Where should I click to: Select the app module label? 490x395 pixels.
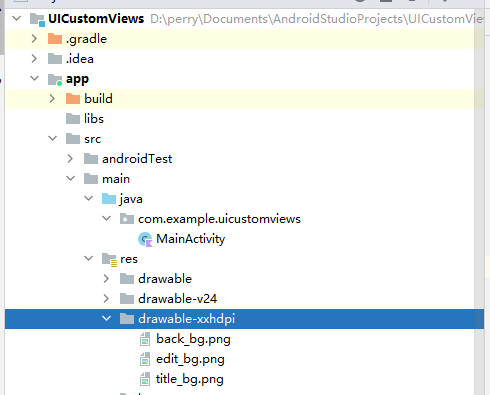(x=77, y=79)
